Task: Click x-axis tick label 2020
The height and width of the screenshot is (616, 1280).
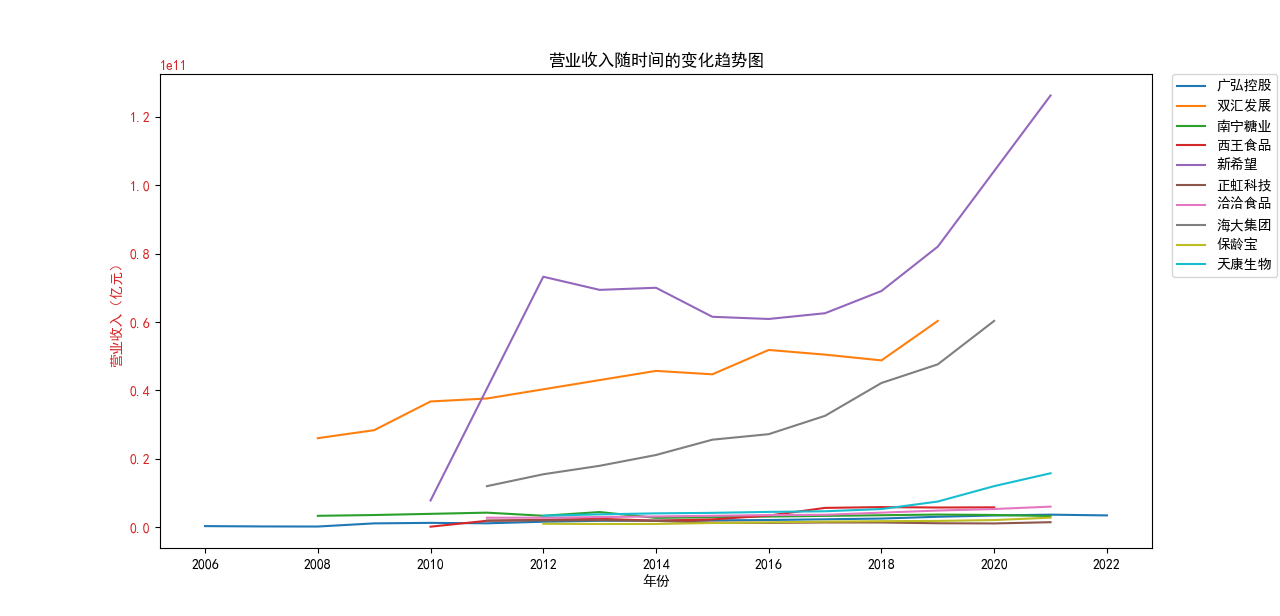Action: 994,563
